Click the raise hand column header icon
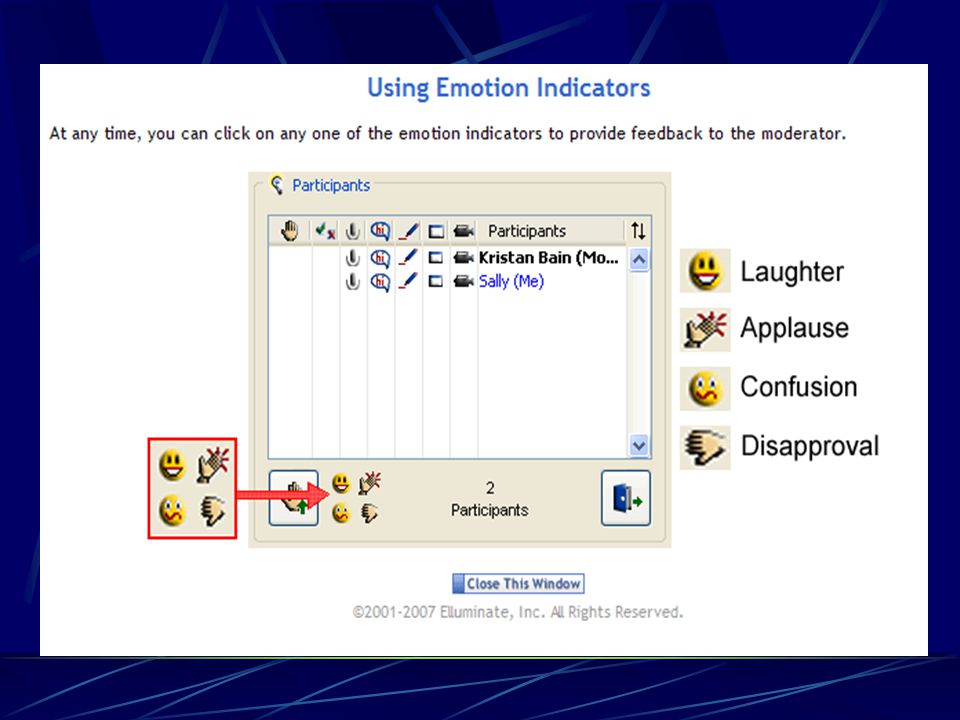 tap(290, 231)
